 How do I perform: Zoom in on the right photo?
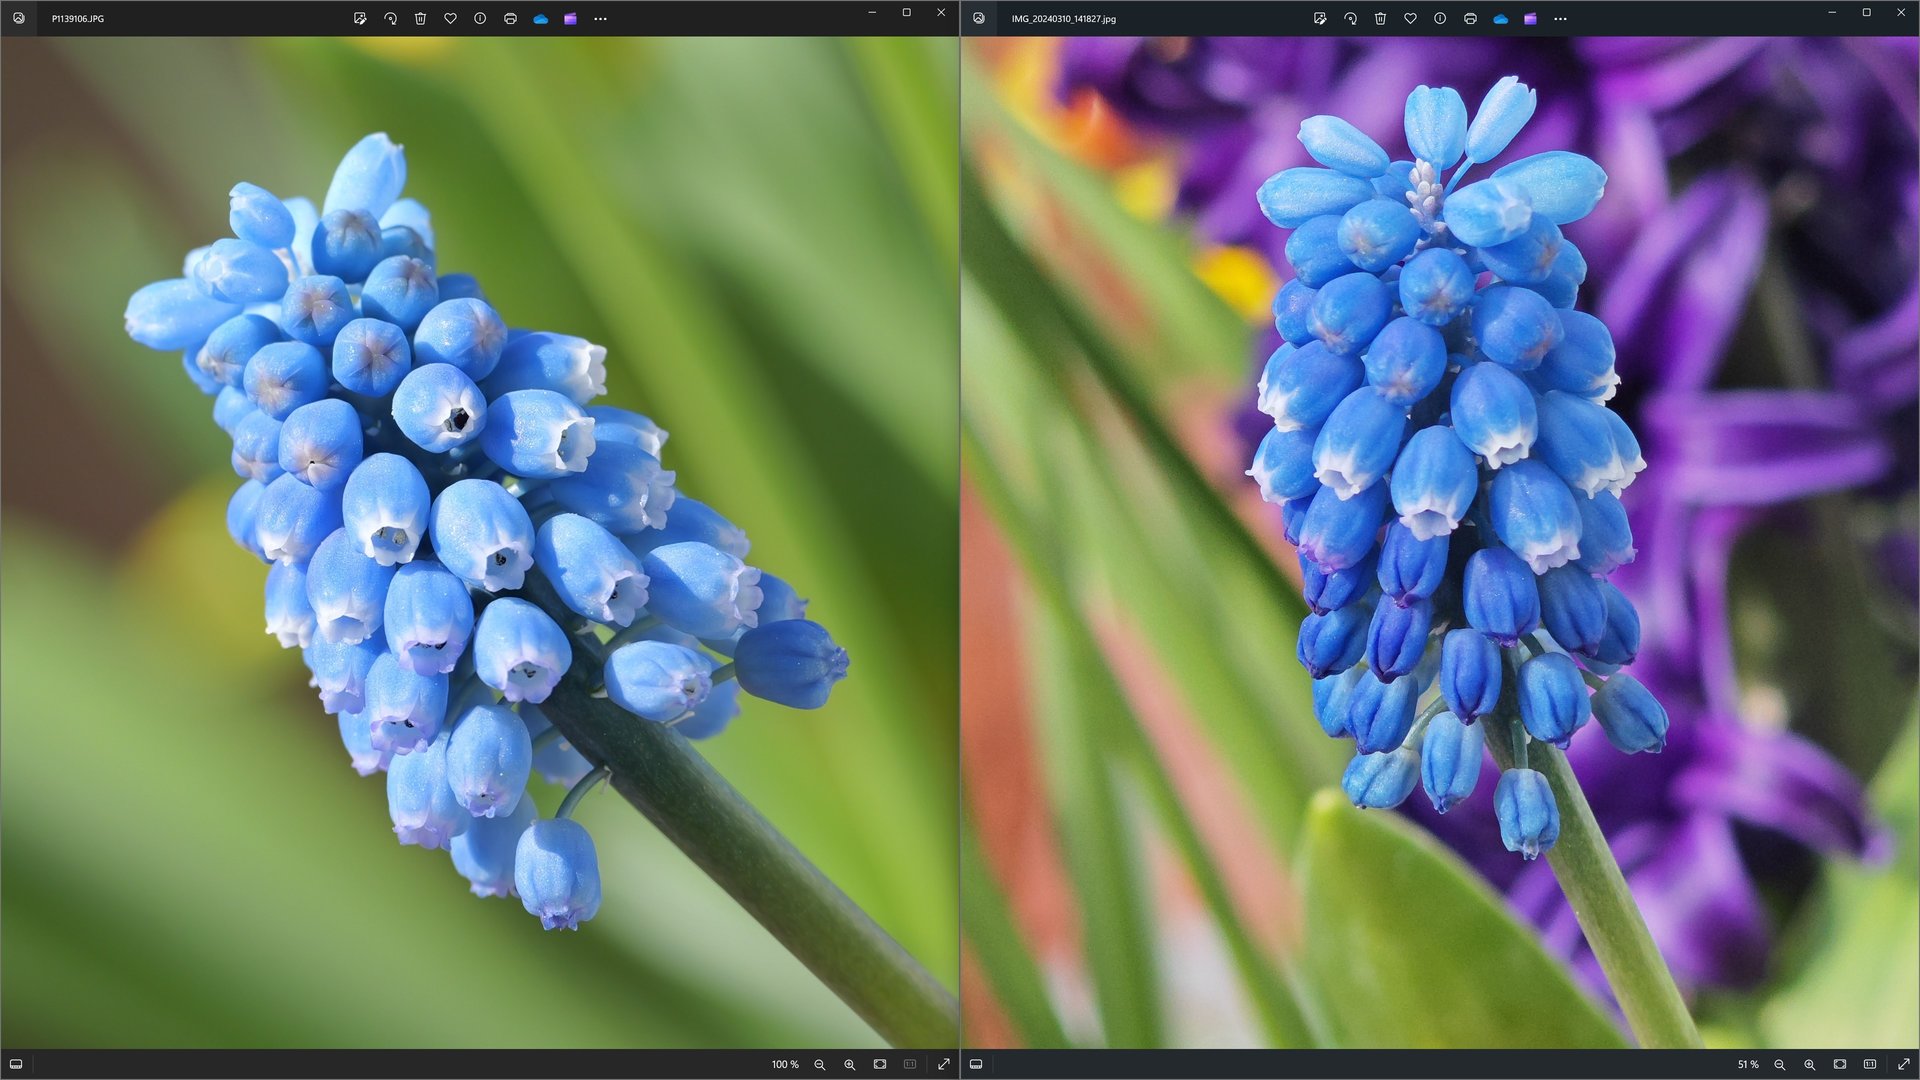pyautogui.click(x=1809, y=1064)
